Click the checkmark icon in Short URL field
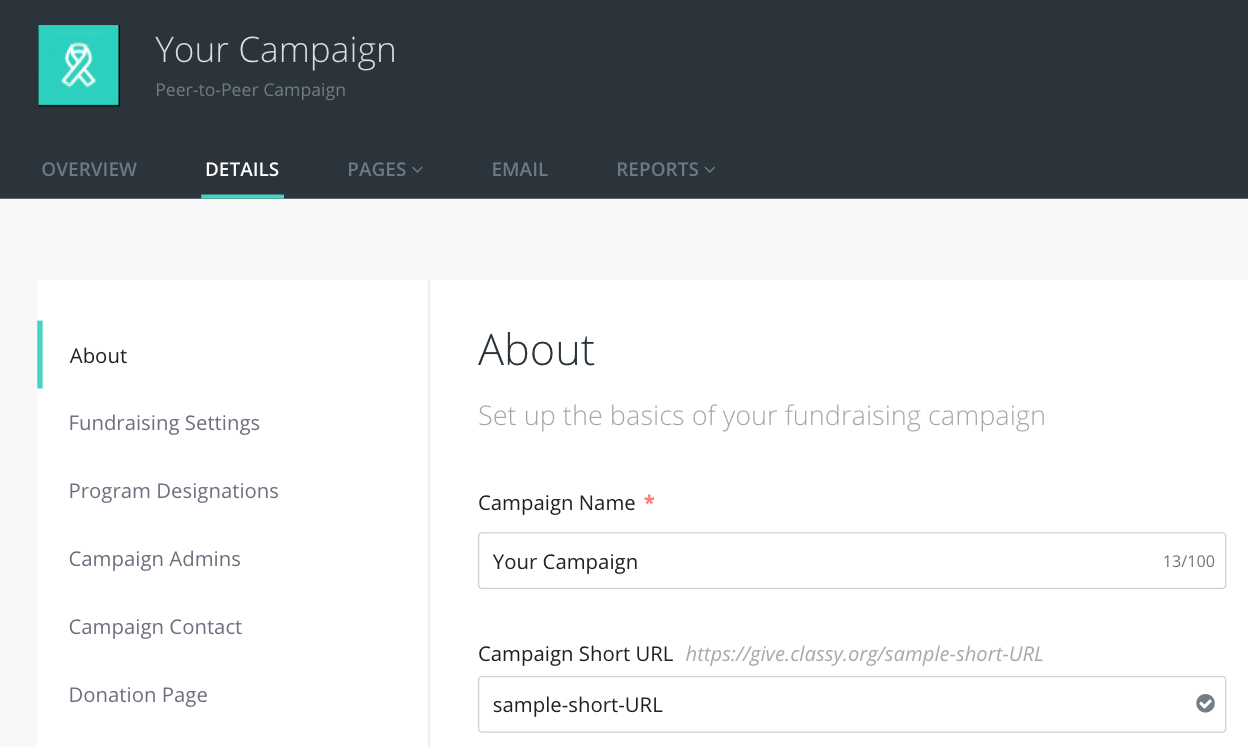Image resolution: width=1248 pixels, height=747 pixels. [x=1205, y=704]
